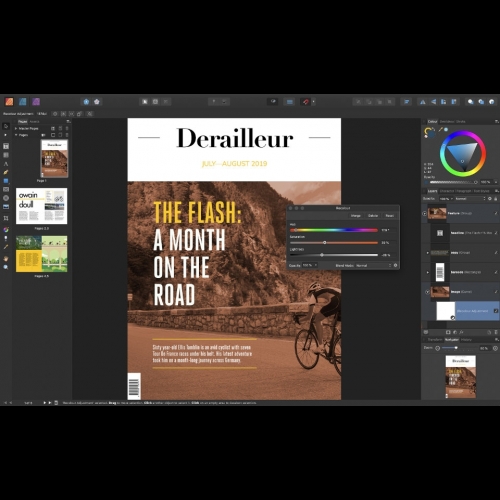The image size is (500, 500).
Task: Open the Layers panel blend mode dropdown
Action: [470, 199]
